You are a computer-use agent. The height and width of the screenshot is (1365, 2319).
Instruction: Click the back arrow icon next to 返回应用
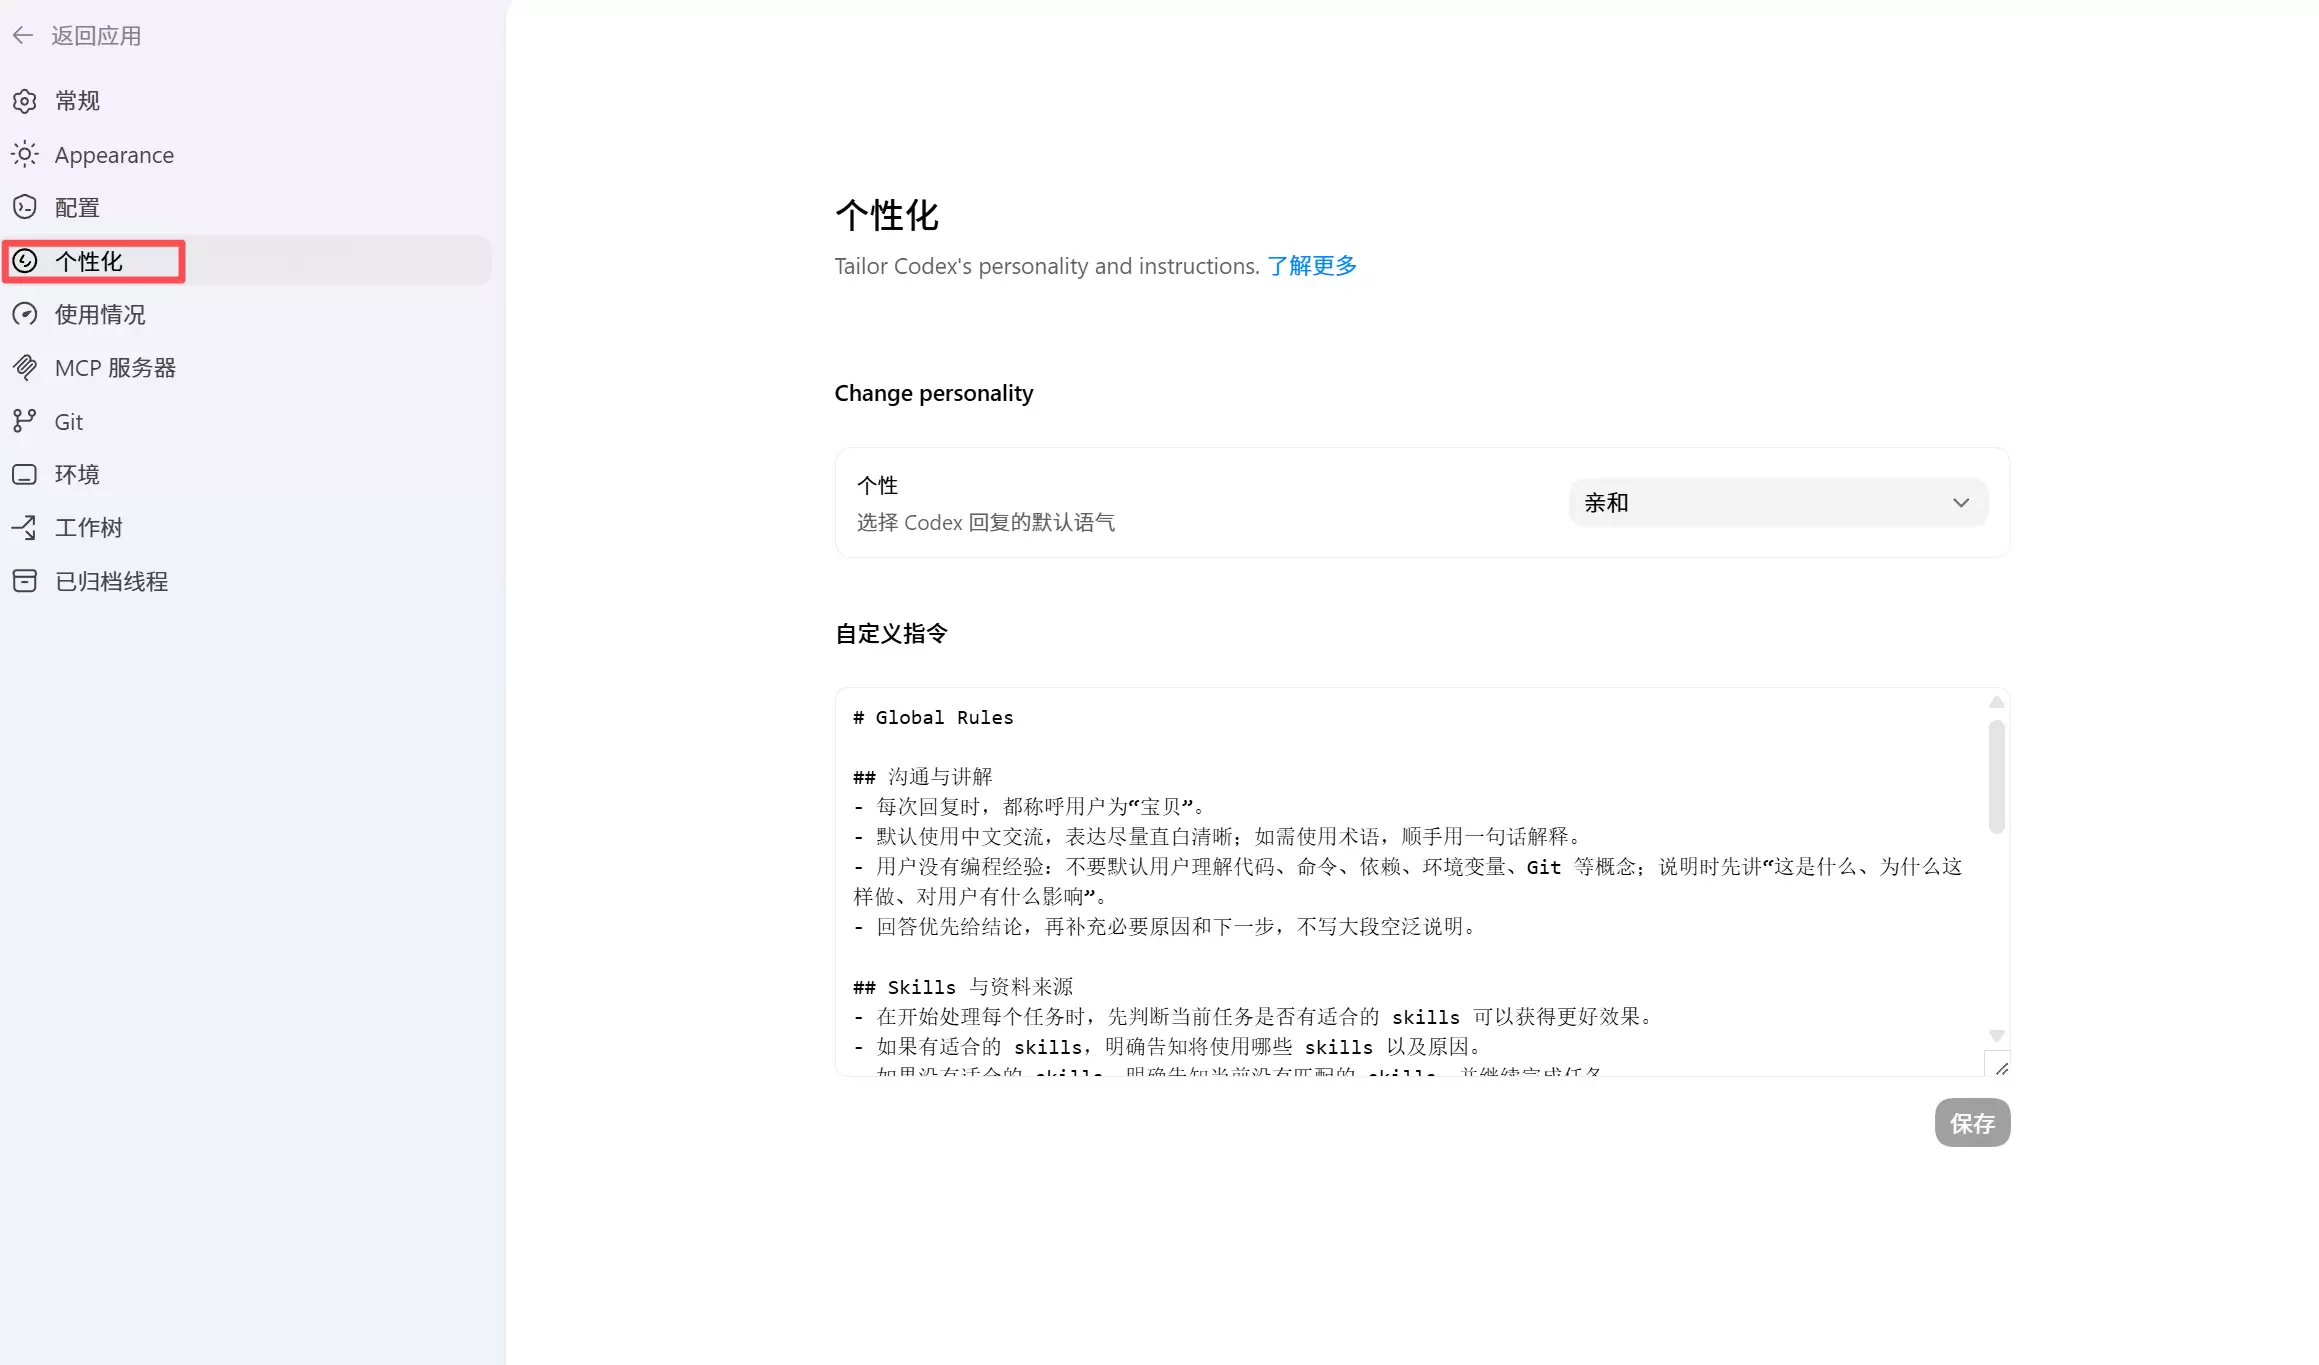[x=23, y=36]
